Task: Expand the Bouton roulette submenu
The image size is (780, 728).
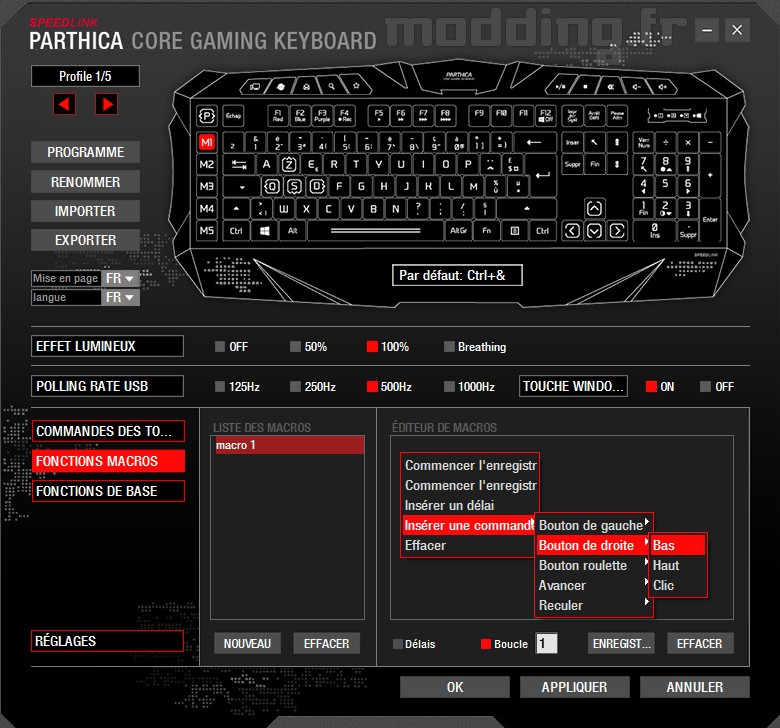Action: click(593, 565)
